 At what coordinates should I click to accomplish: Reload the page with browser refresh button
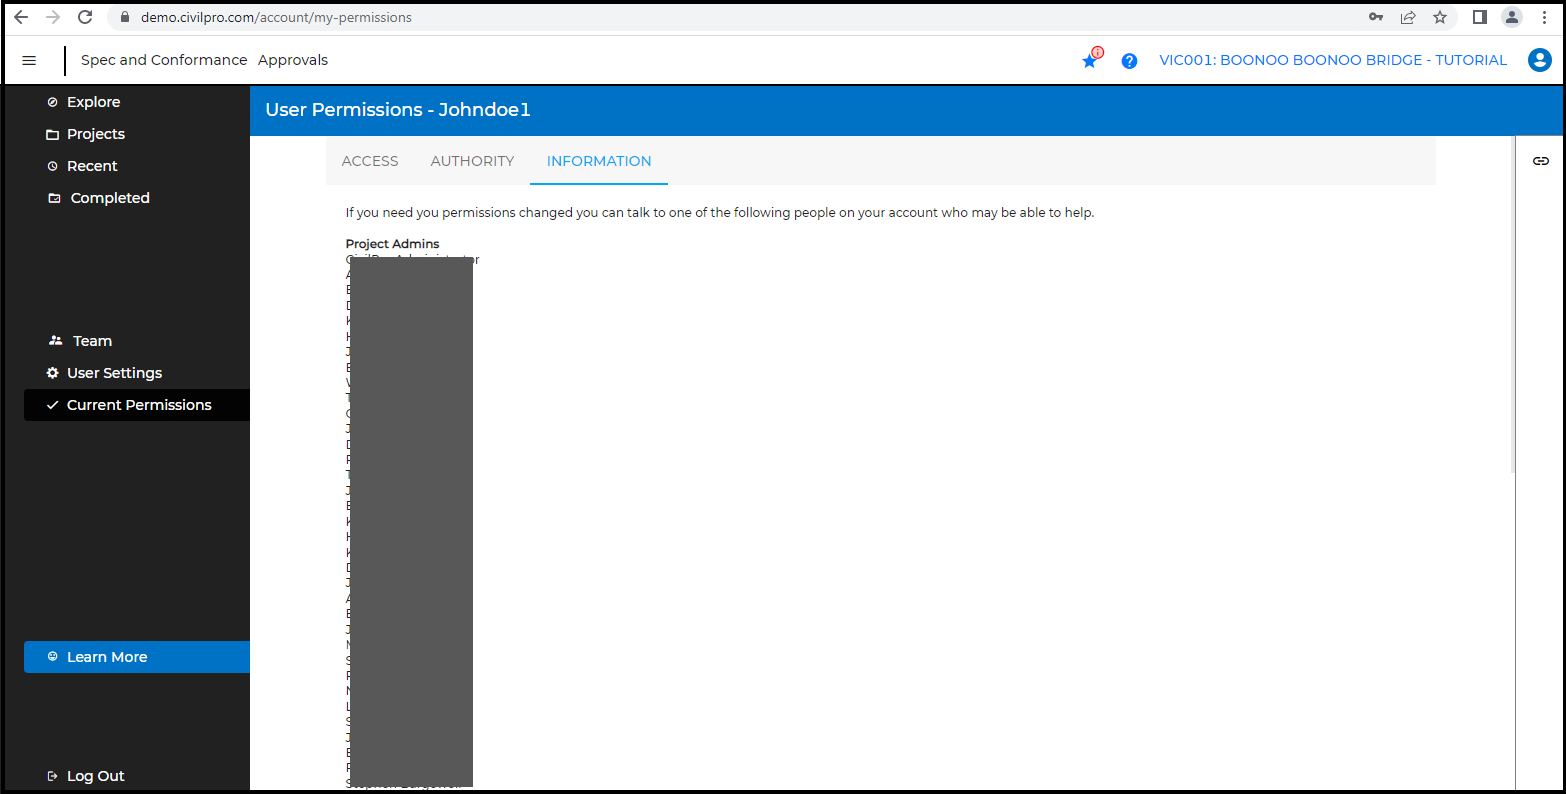pos(85,17)
